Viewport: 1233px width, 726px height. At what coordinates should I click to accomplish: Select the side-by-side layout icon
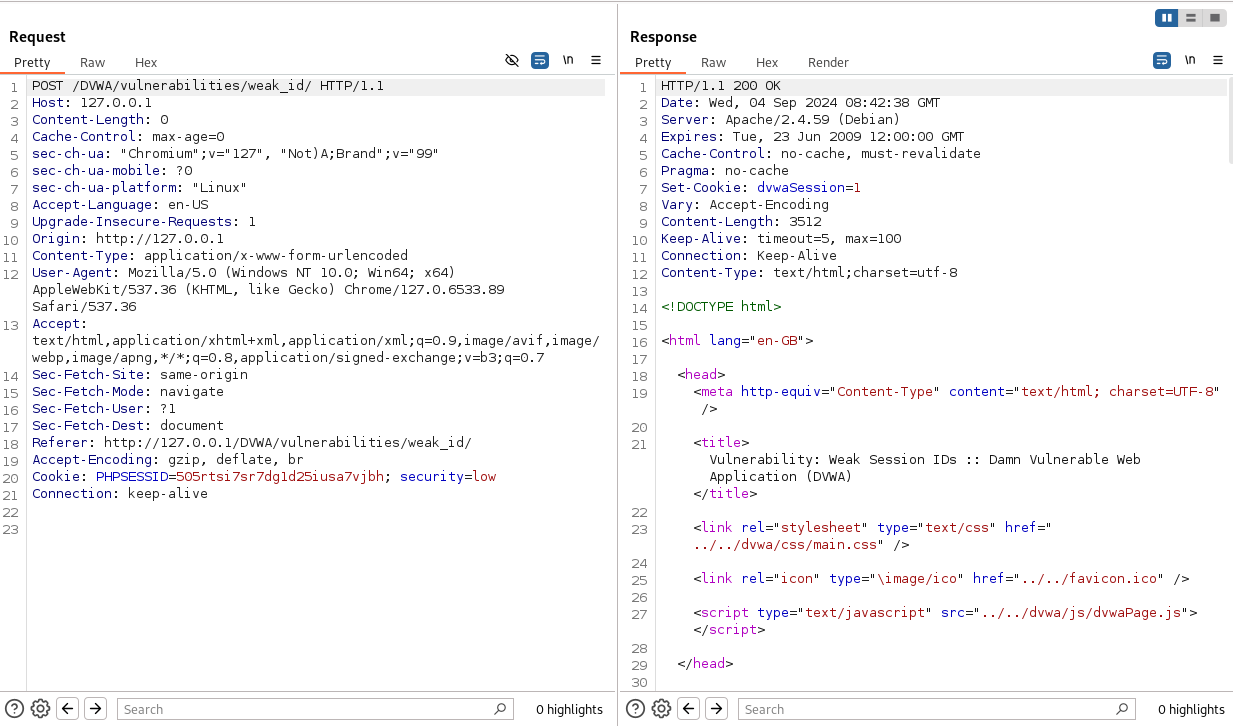pyautogui.click(x=1167, y=18)
